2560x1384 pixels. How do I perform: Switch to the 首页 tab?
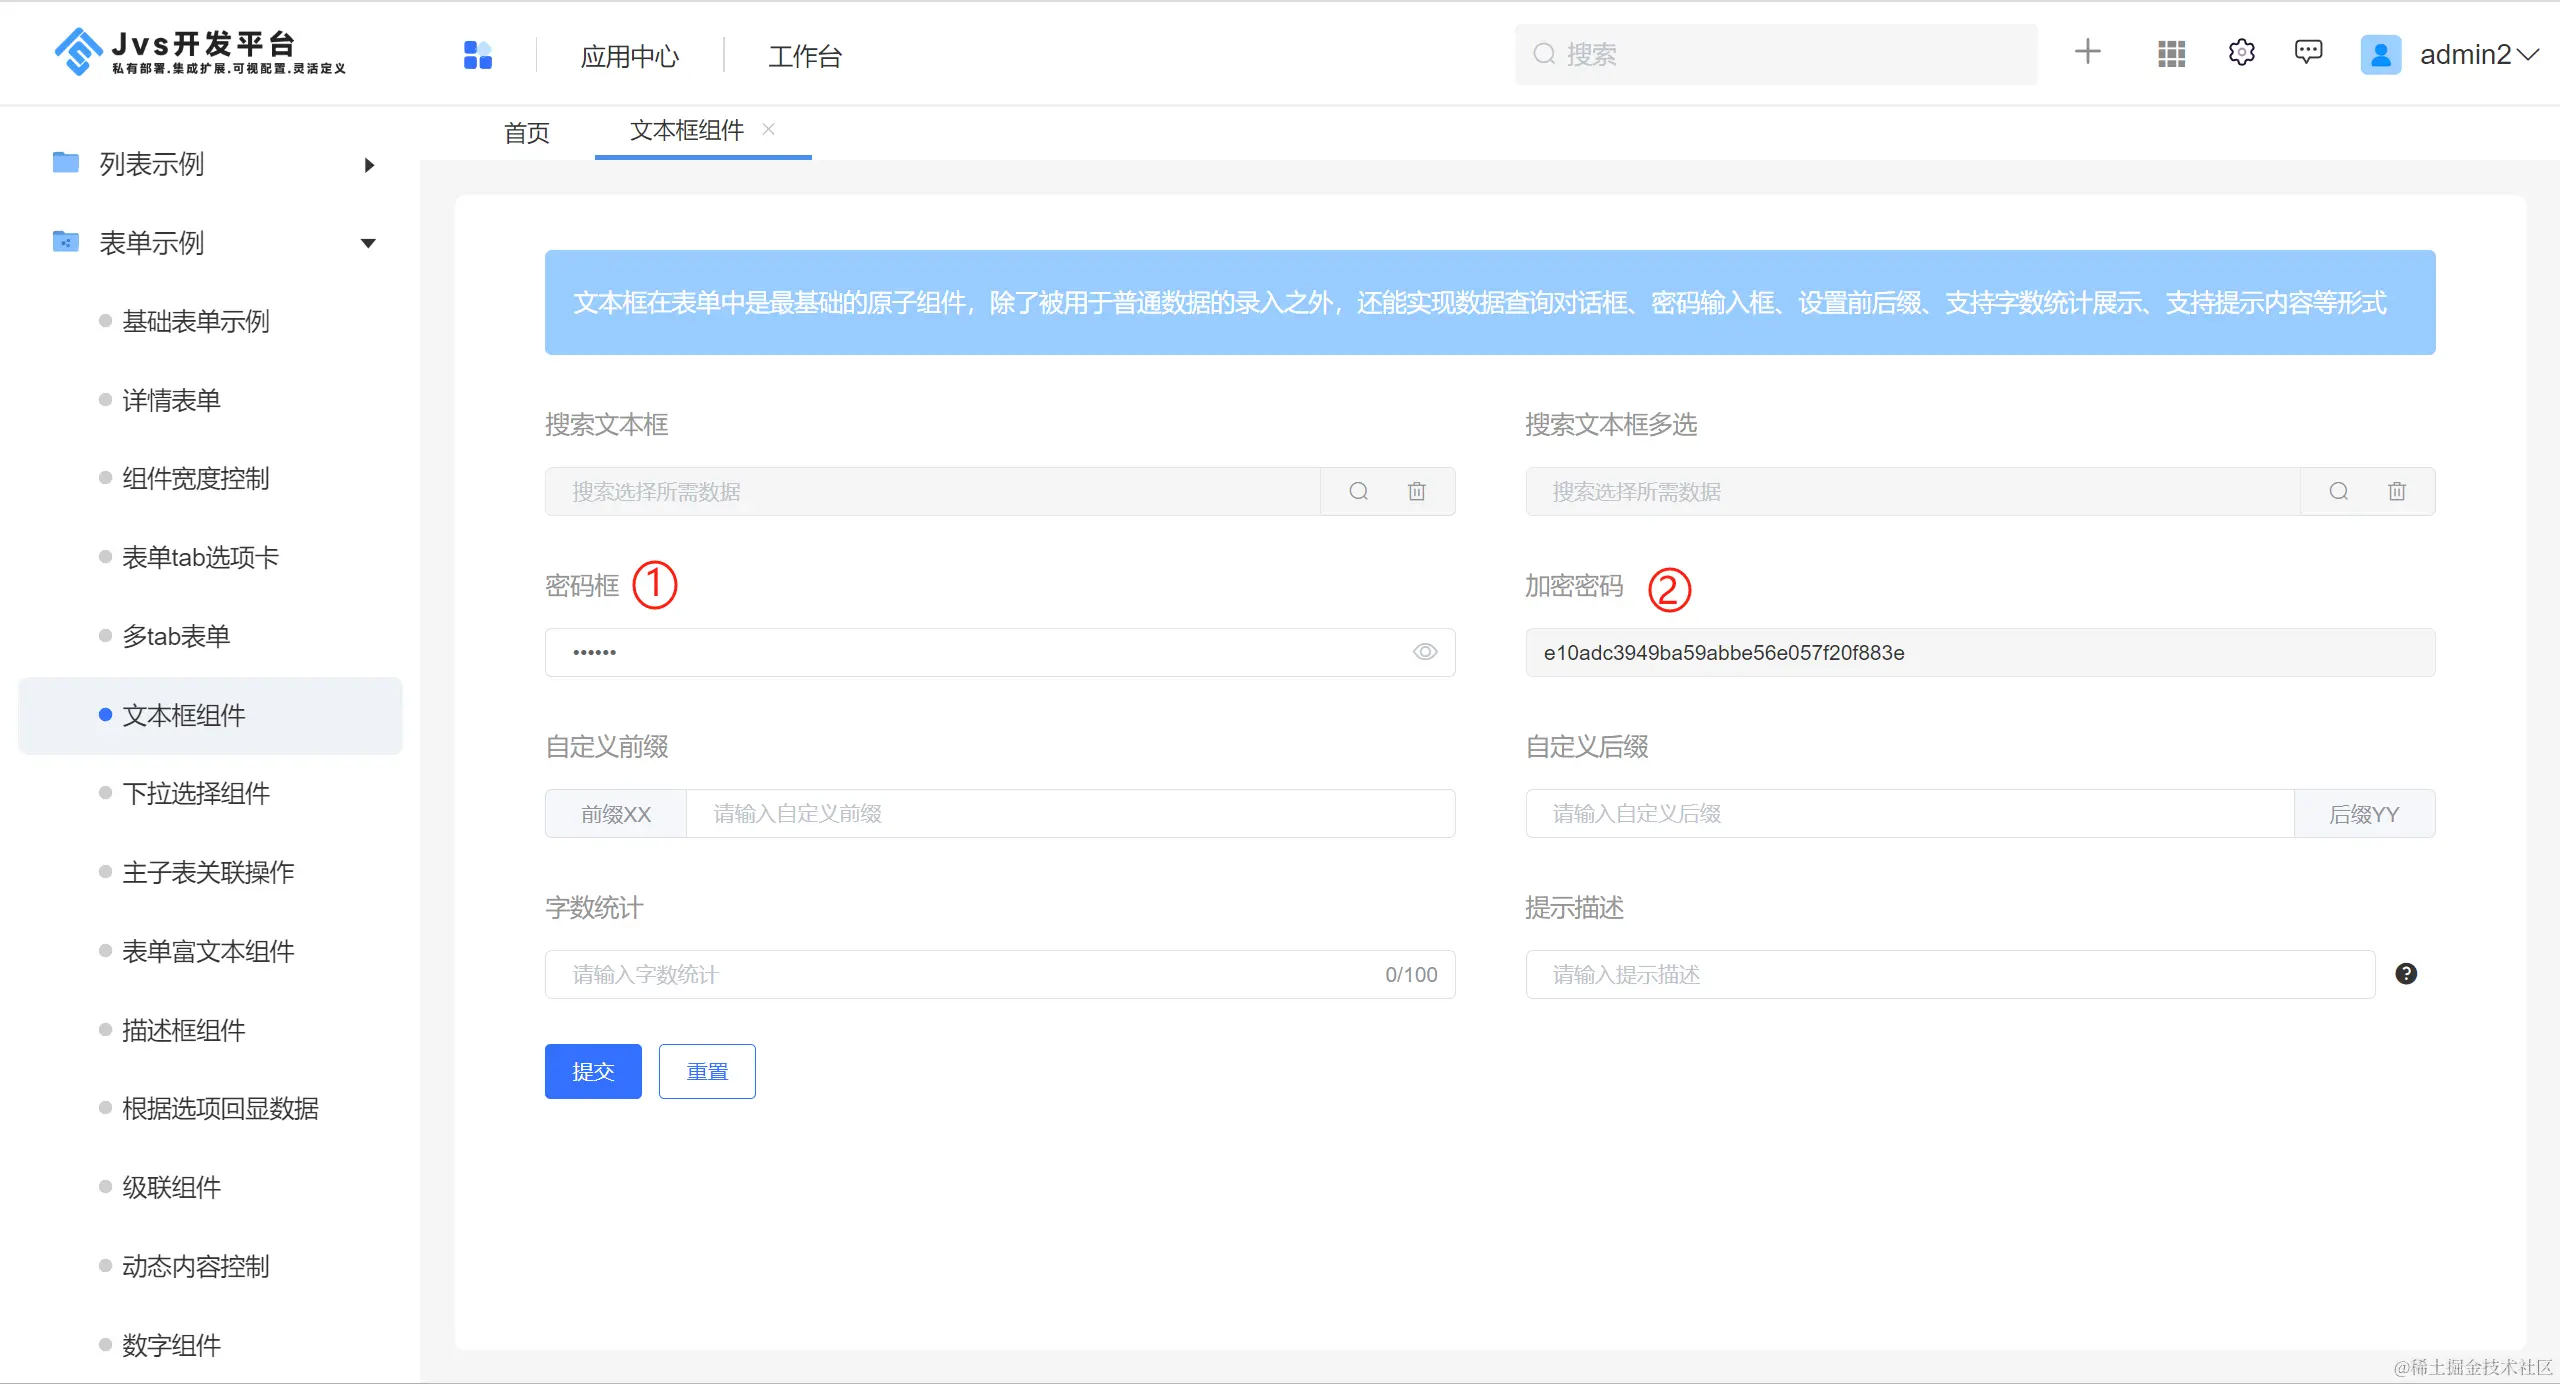coord(527,133)
